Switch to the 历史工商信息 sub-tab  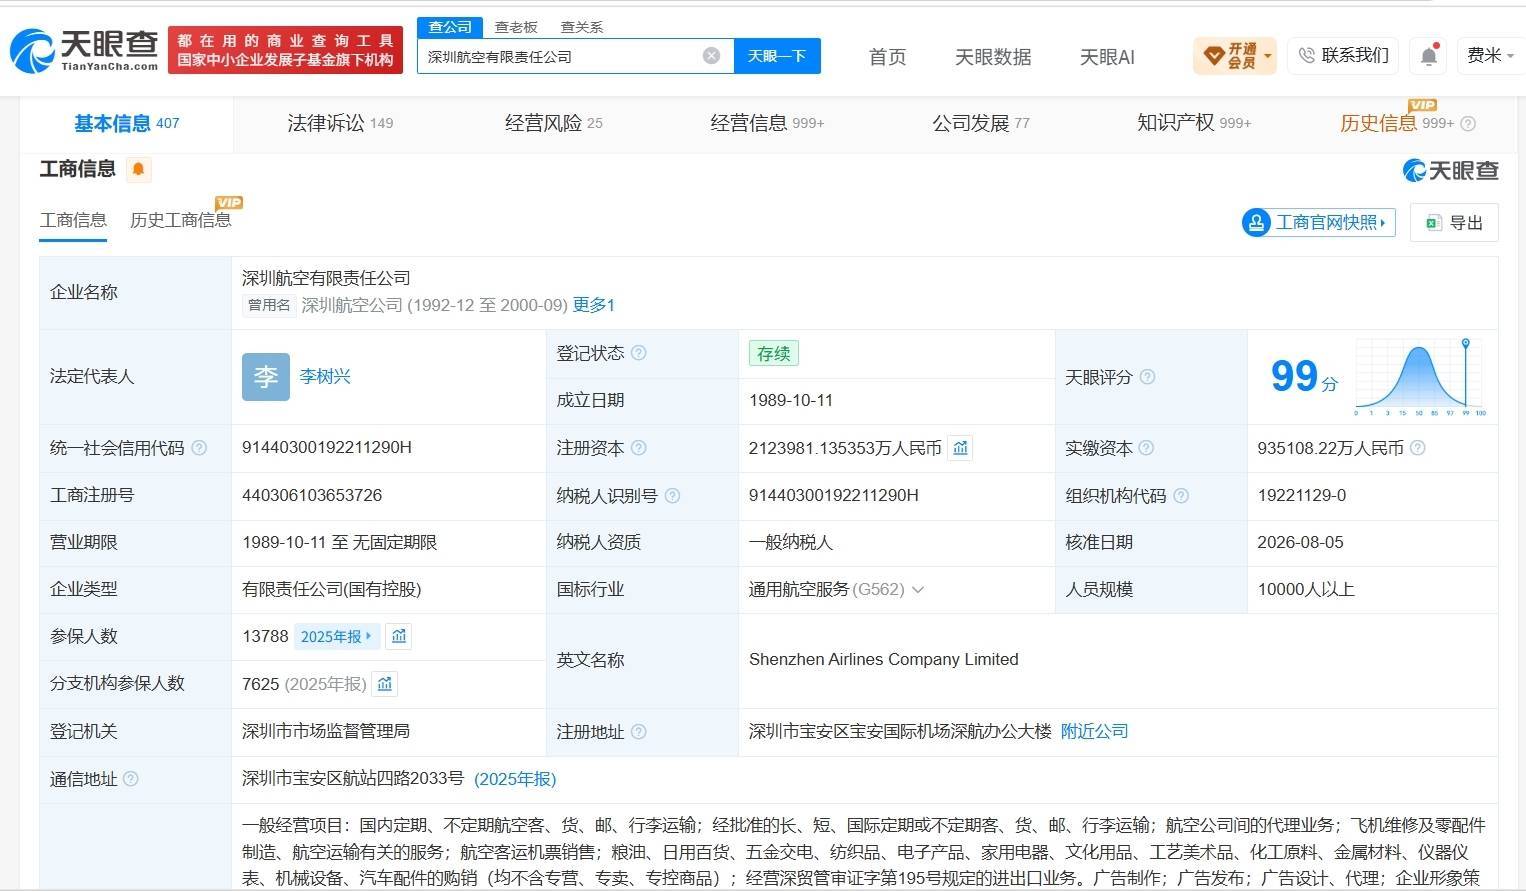click(x=181, y=220)
